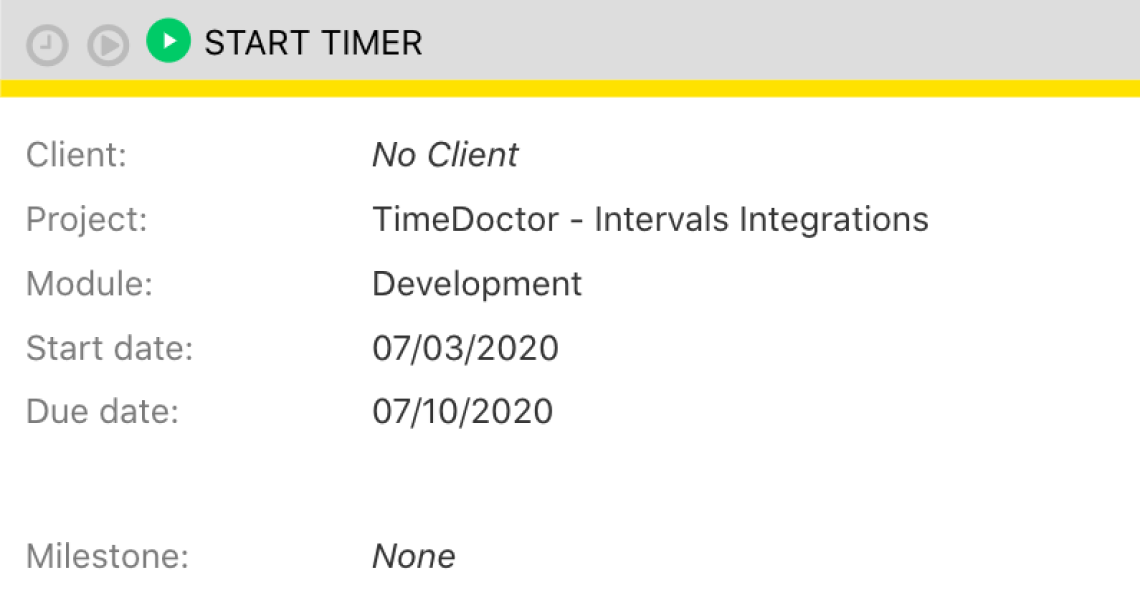Click the yellow status bar

click(570, 89)
